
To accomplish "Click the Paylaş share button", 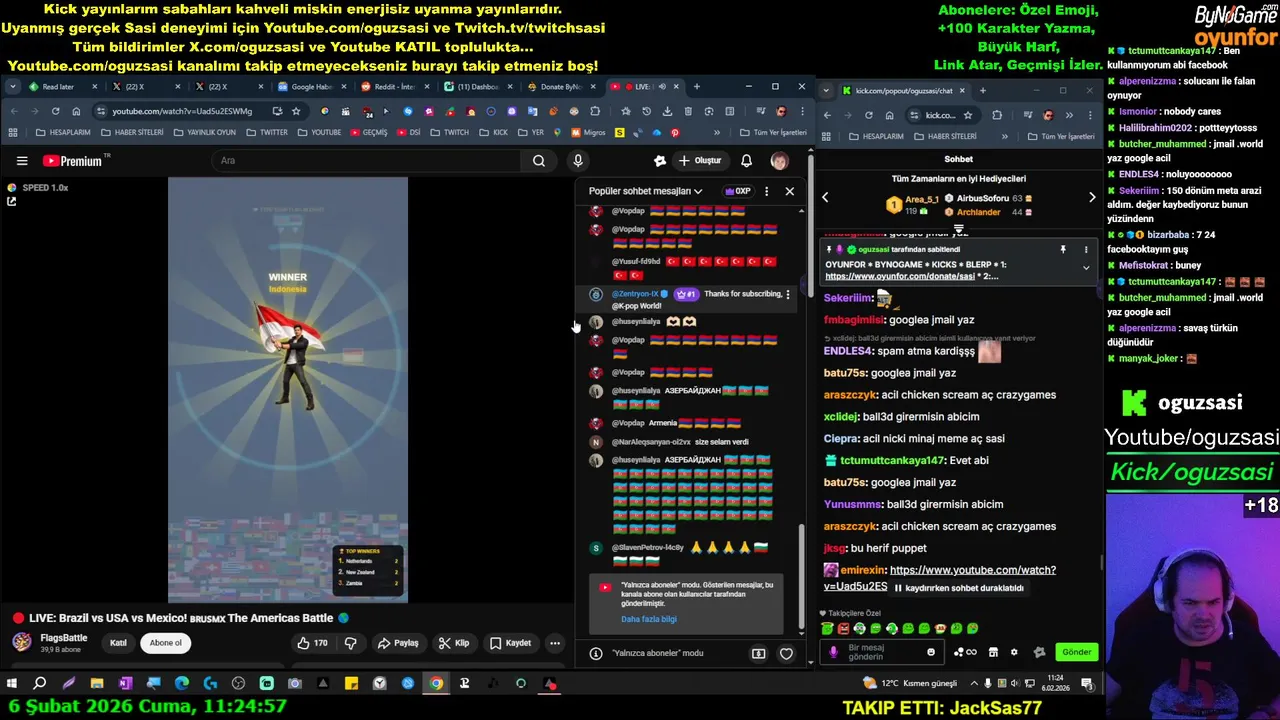I will pyautogui.click(x=398, y=643).
